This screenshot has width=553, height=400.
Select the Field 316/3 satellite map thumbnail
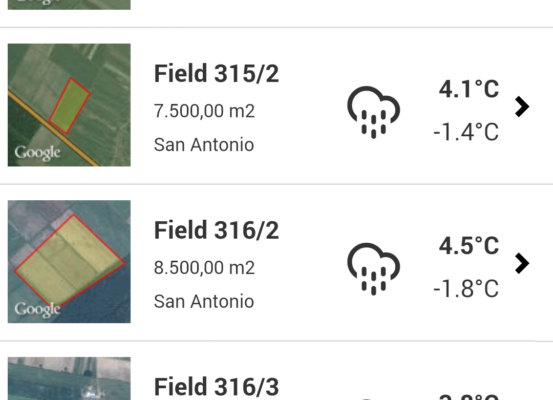click(x=69, y=378)
